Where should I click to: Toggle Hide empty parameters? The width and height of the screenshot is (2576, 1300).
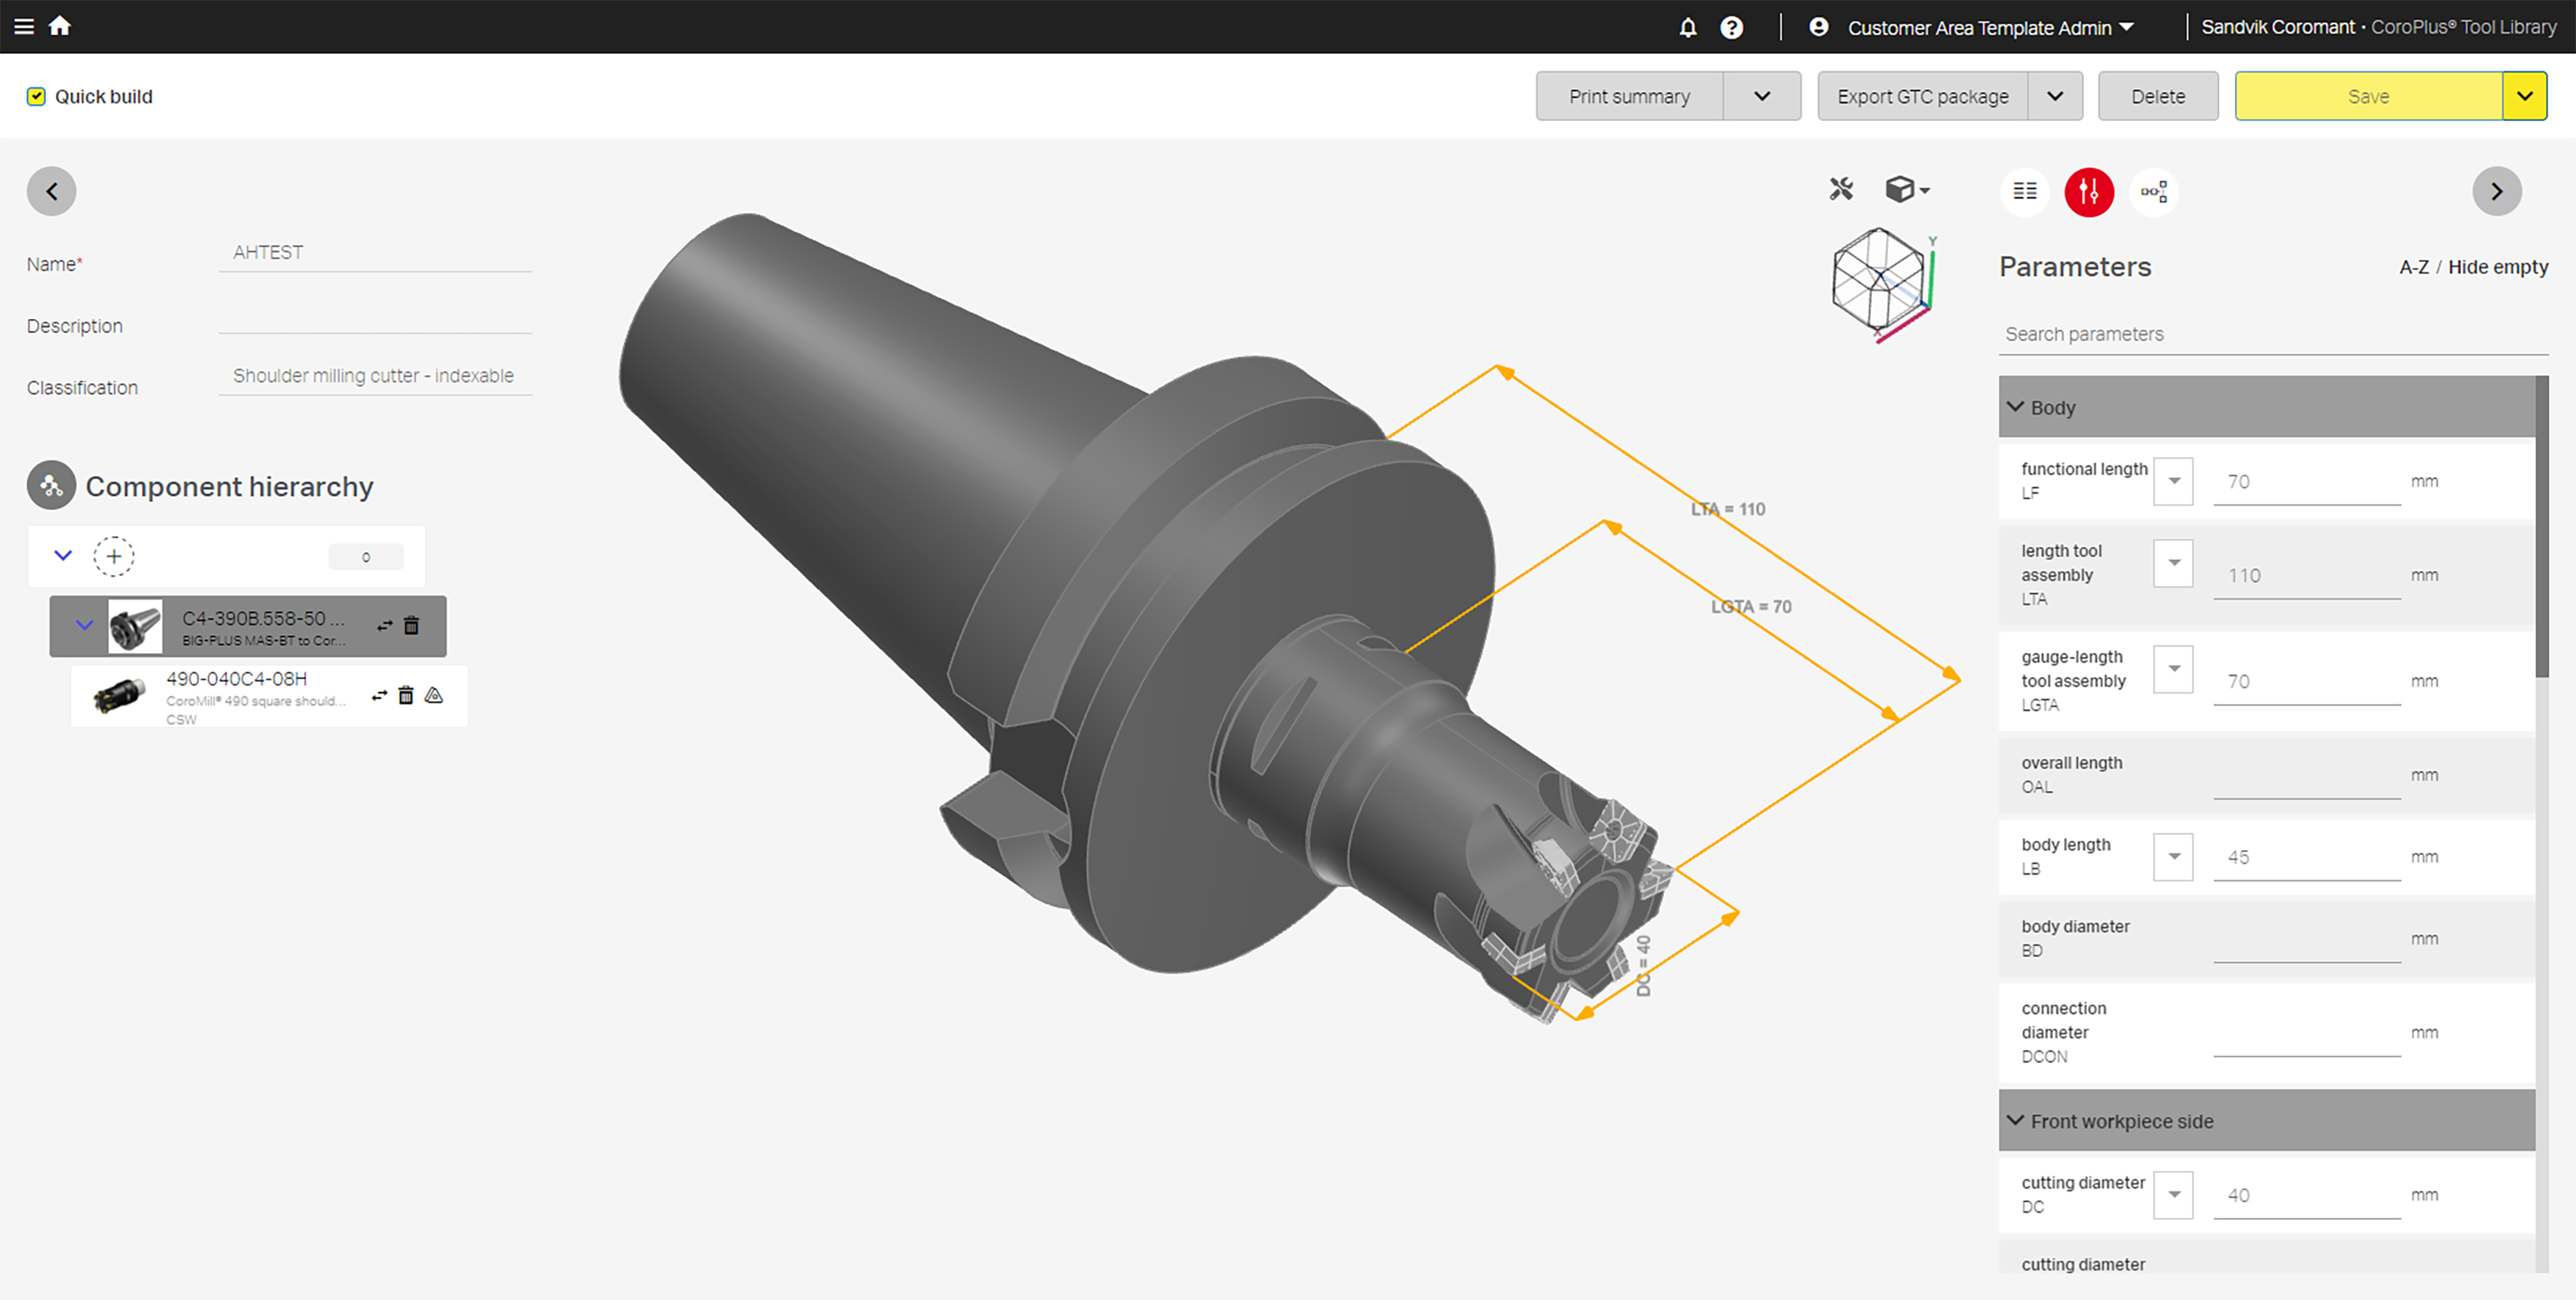point(2497,267)
